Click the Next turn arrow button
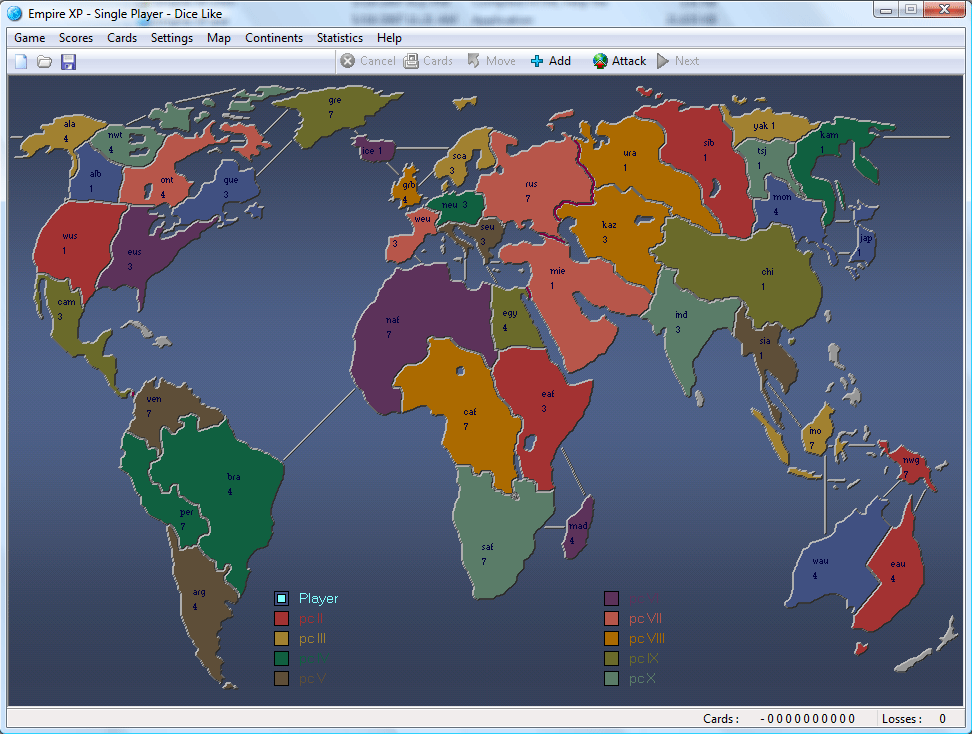Viewport: 972px width, 734px height. [x=678, y=61]
